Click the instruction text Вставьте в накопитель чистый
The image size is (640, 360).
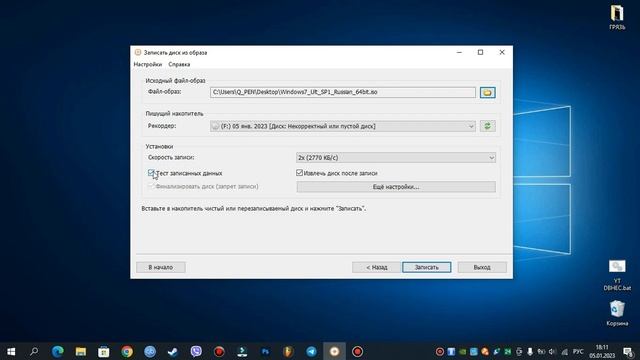[x=253, y=209]
